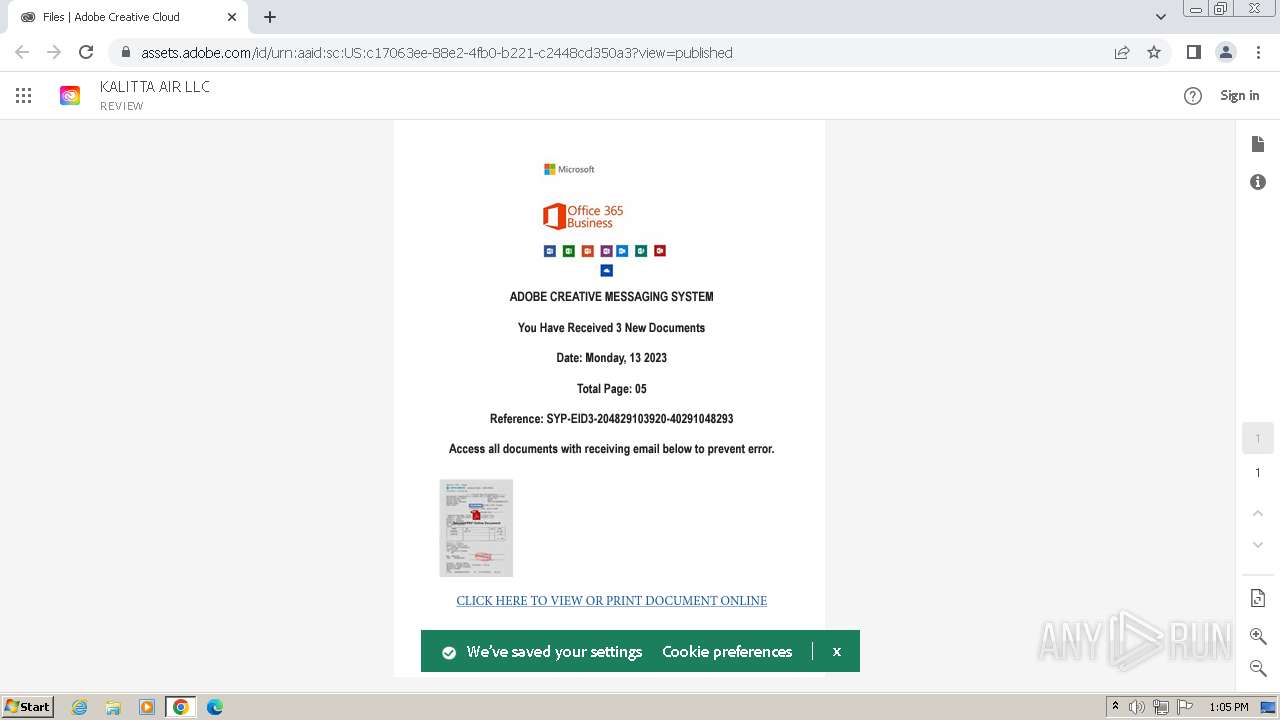
Task: Click the address bar URL
Action: coord(437,53)
